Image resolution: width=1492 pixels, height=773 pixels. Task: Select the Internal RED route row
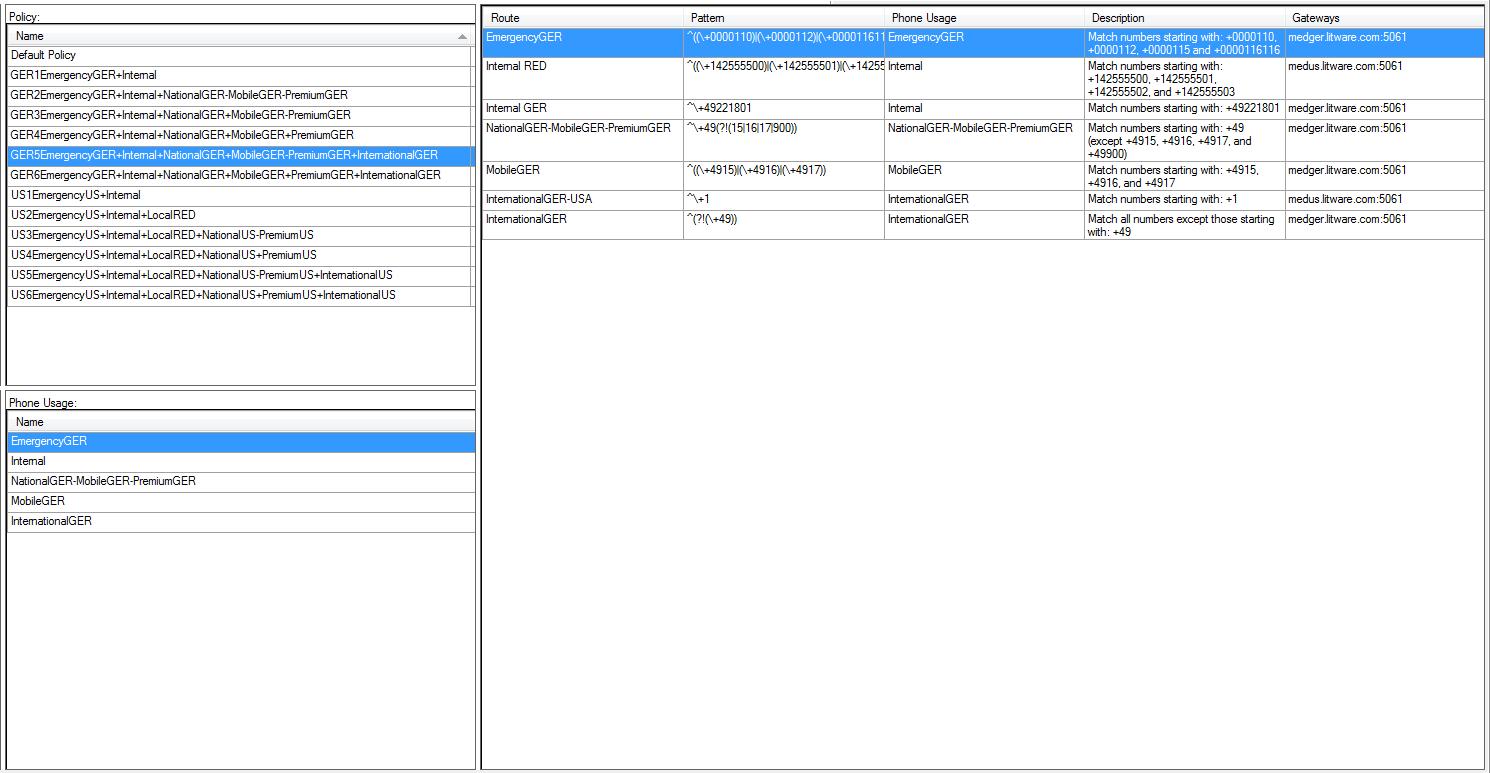[x=984, y=79]
